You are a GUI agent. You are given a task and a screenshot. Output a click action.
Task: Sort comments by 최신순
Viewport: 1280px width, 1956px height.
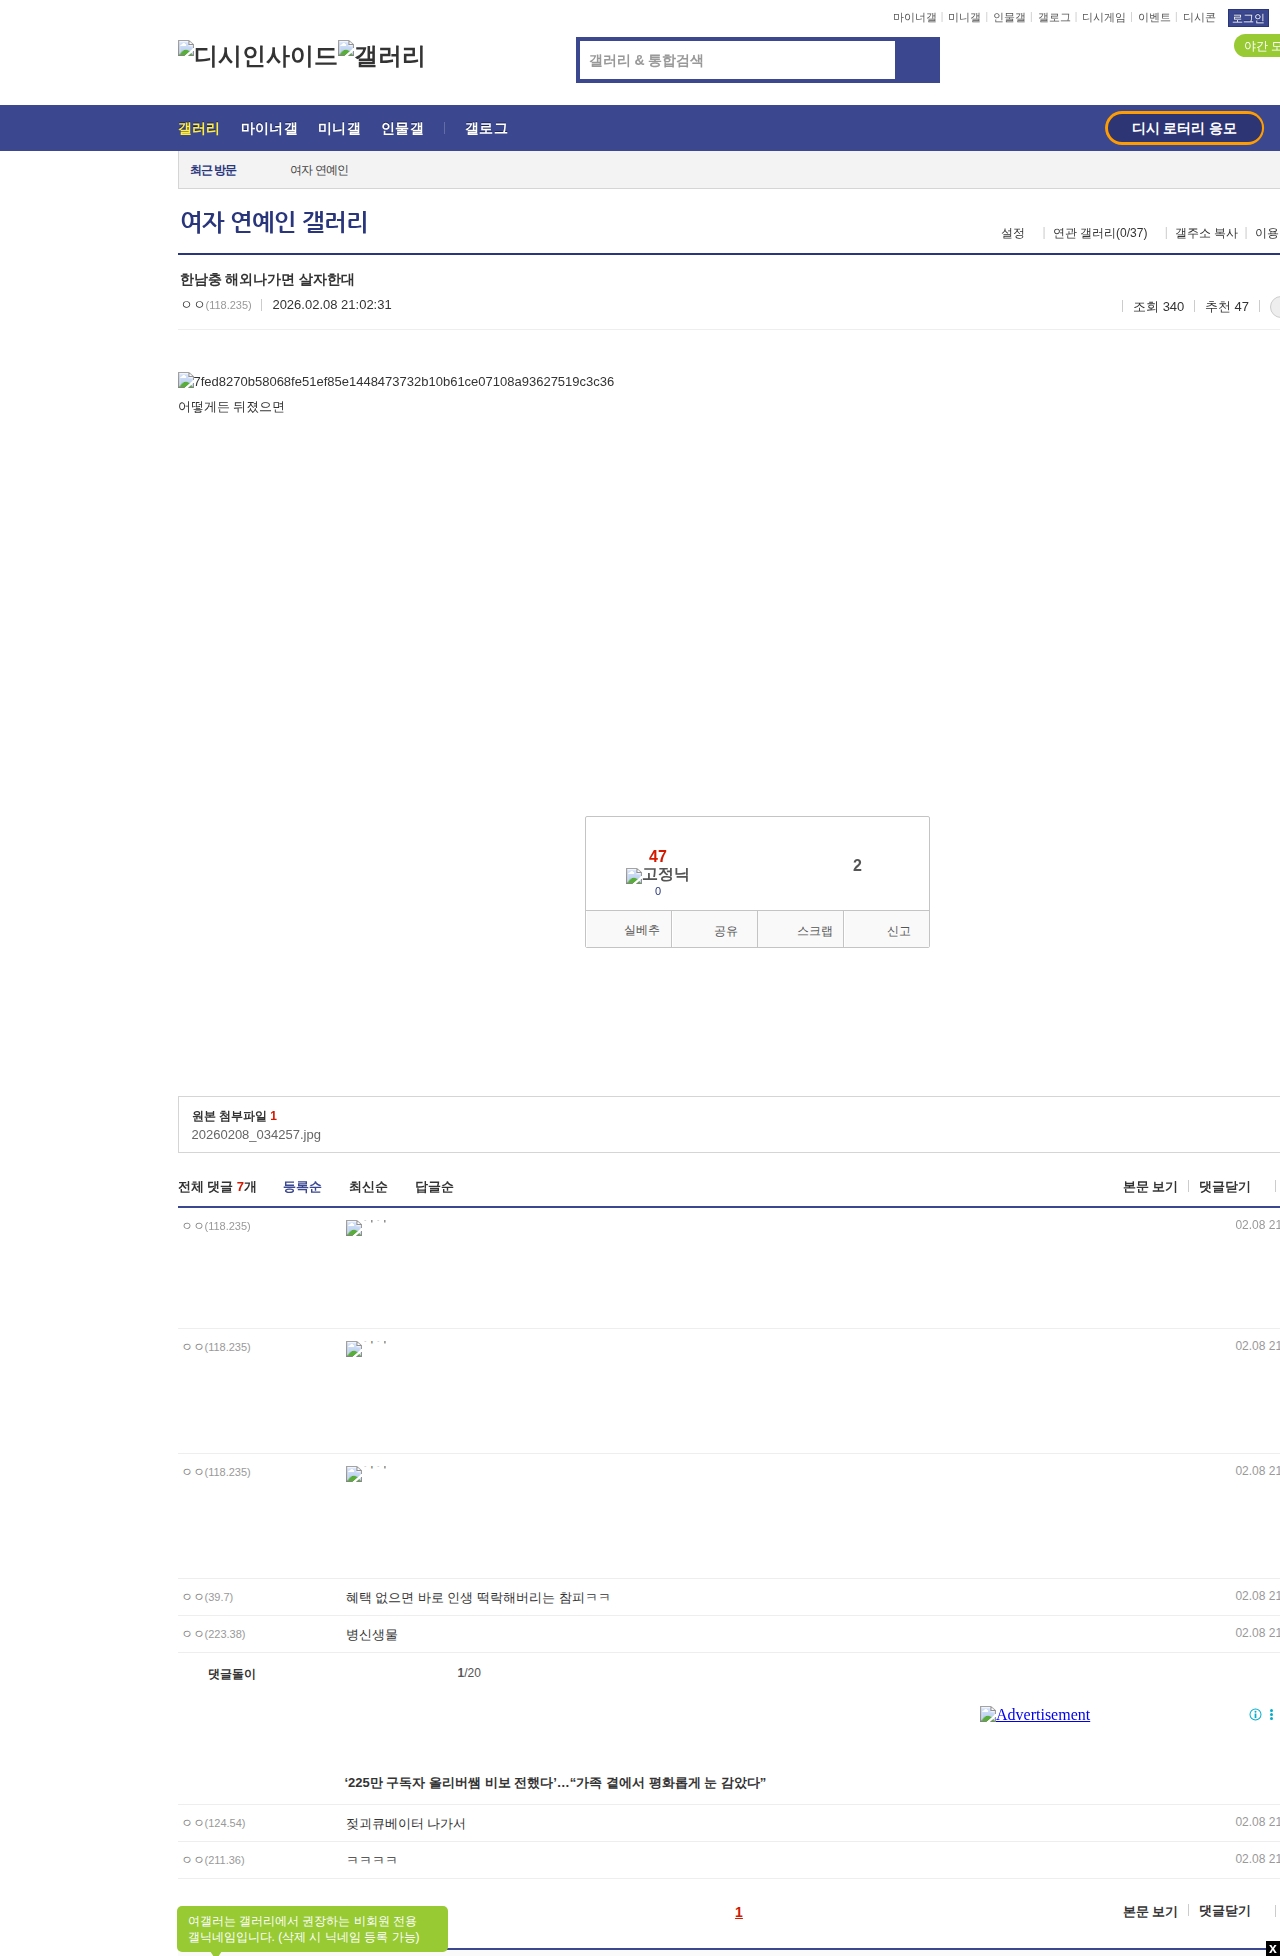(367, 1187)
